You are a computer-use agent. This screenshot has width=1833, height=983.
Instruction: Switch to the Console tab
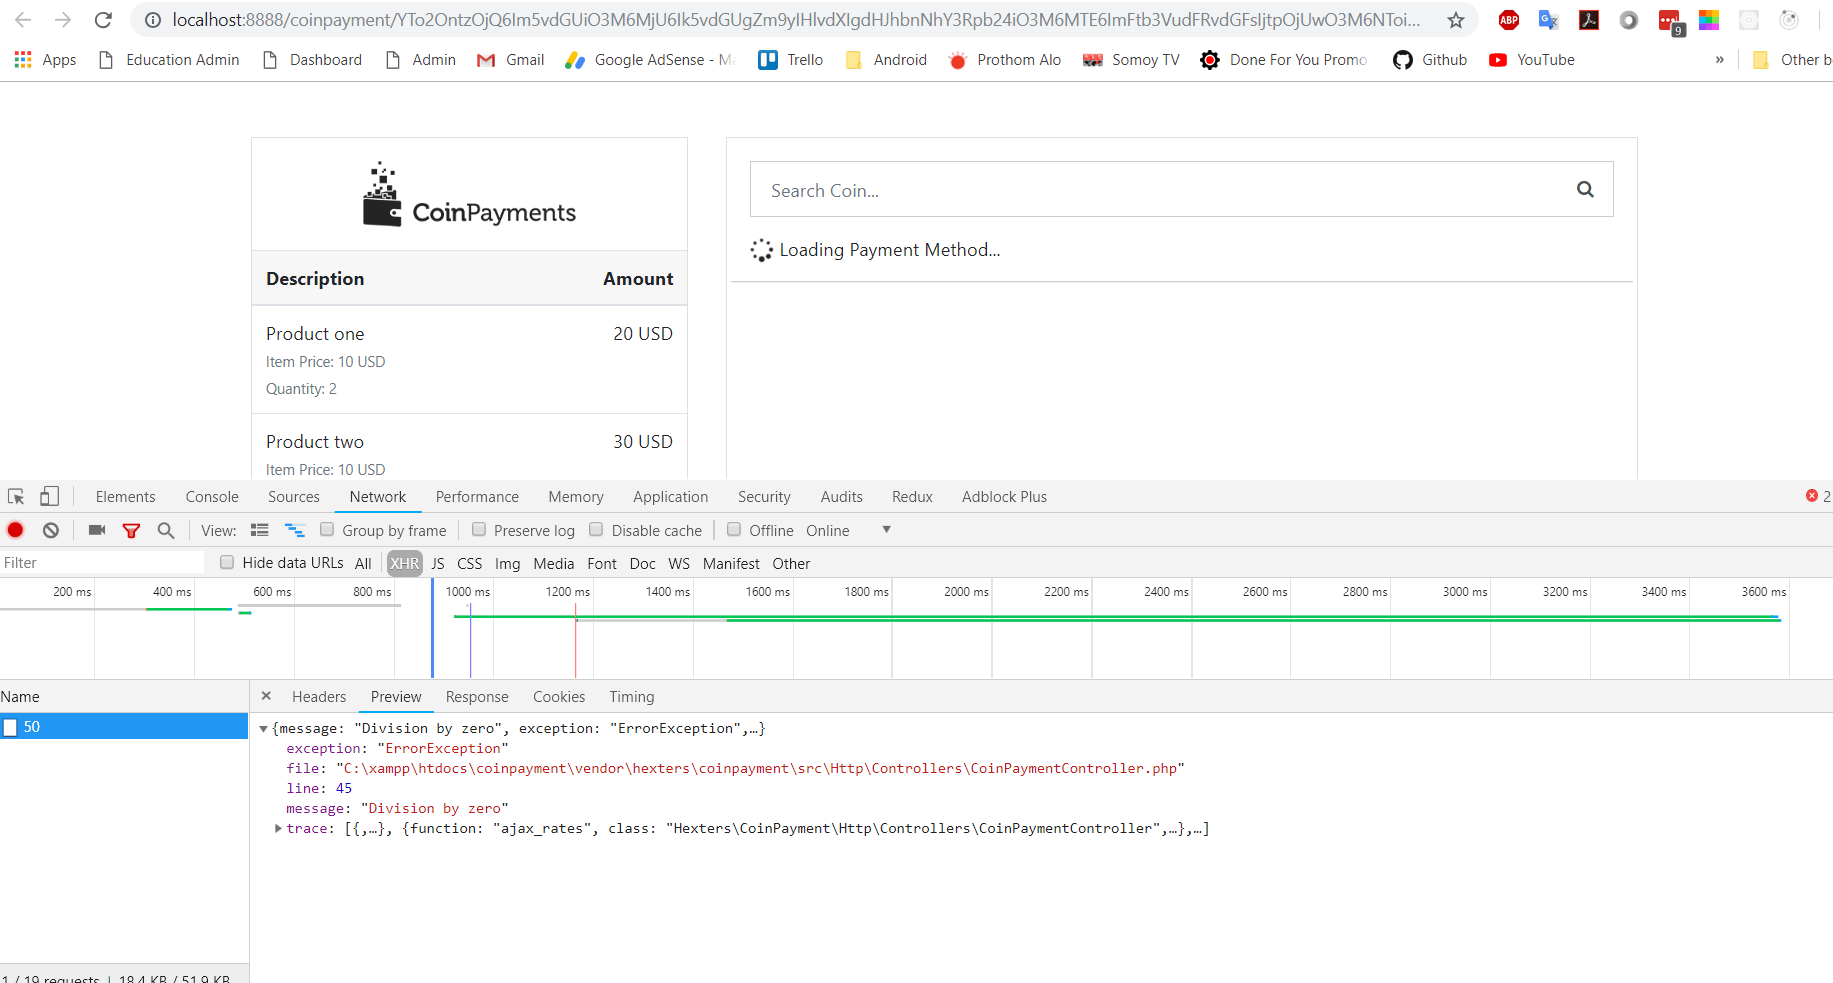click(211, 497)
